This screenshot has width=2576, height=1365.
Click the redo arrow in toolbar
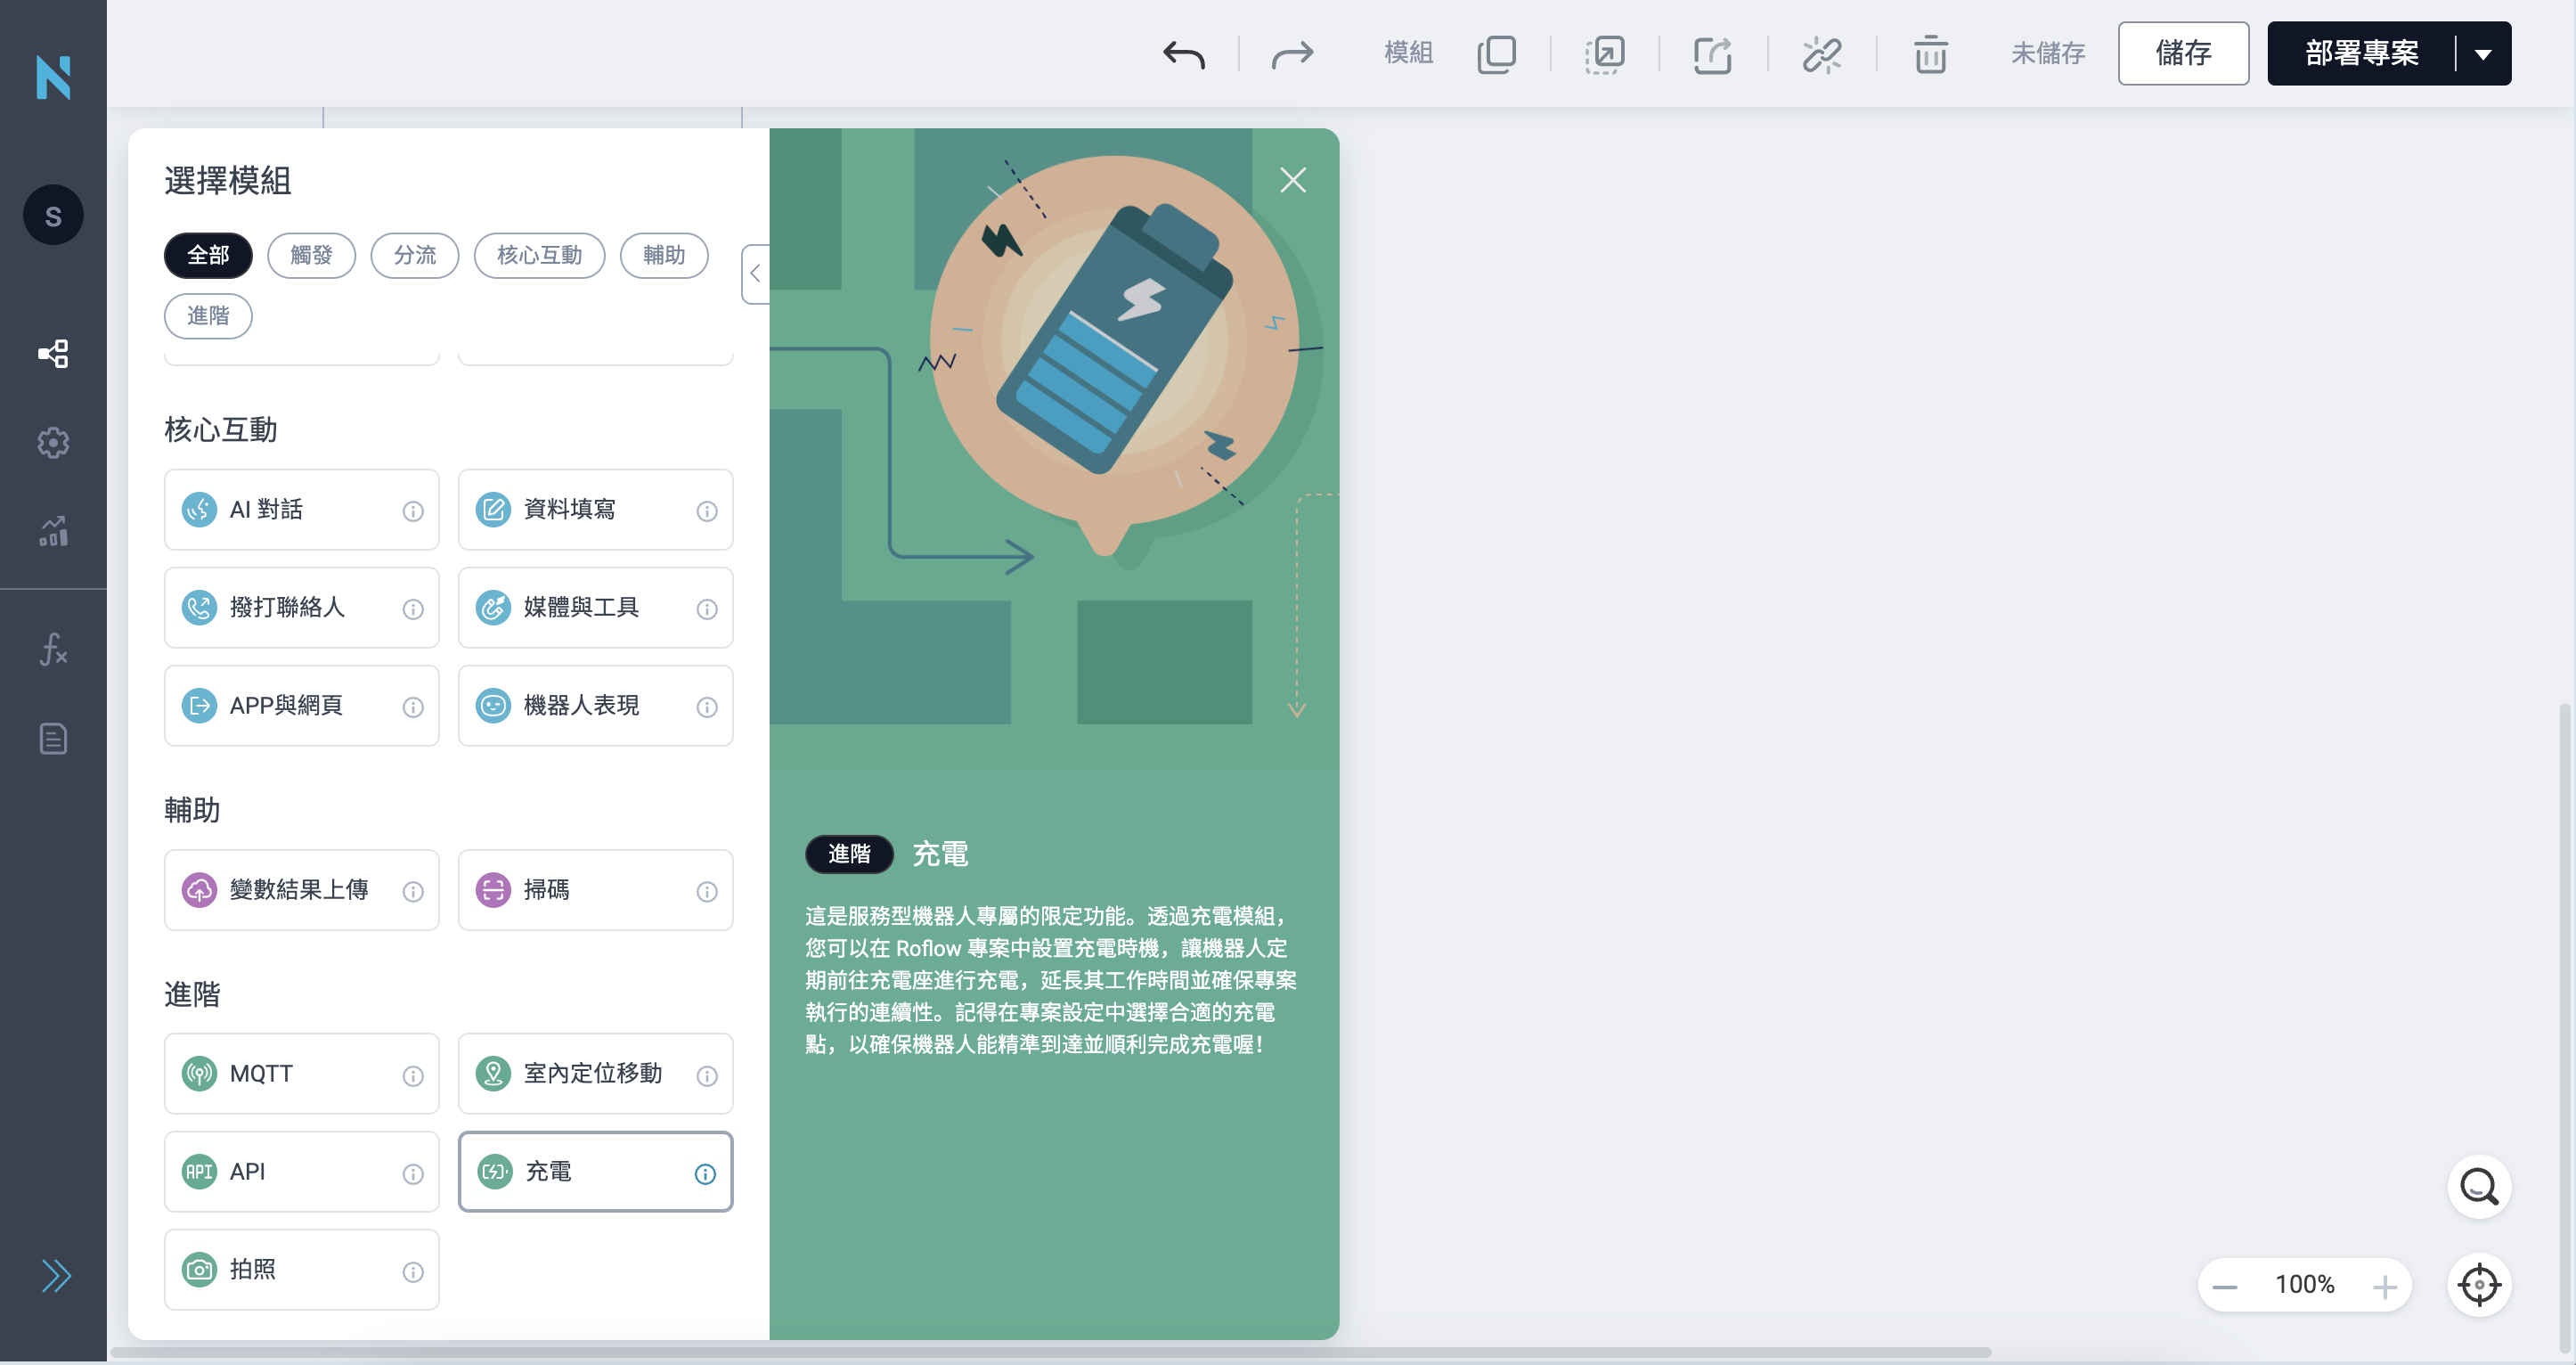(x=1292, y=54)
